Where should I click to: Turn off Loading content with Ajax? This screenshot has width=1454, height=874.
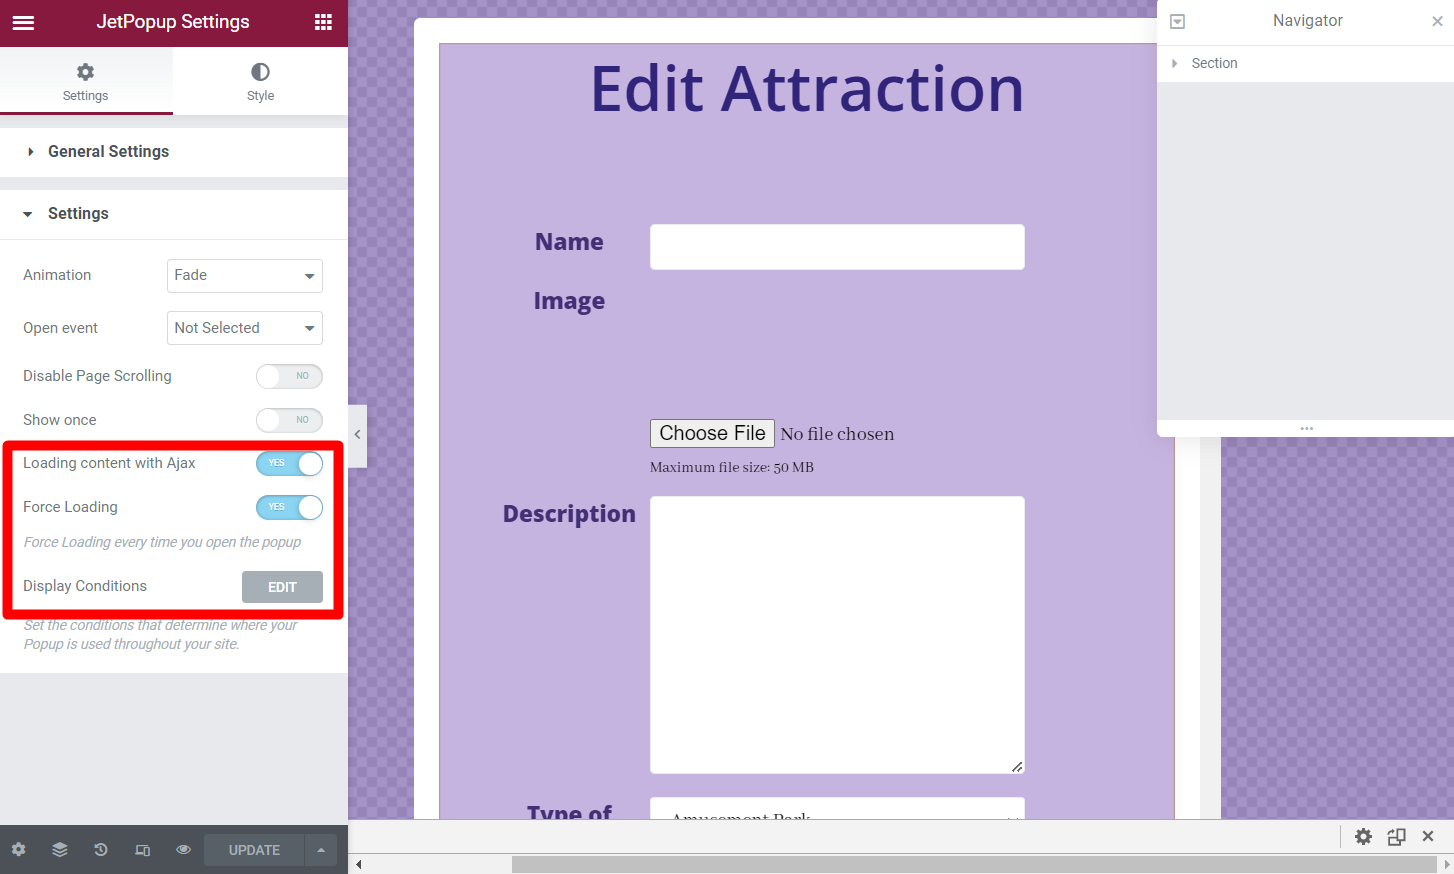tap(289, 463)
